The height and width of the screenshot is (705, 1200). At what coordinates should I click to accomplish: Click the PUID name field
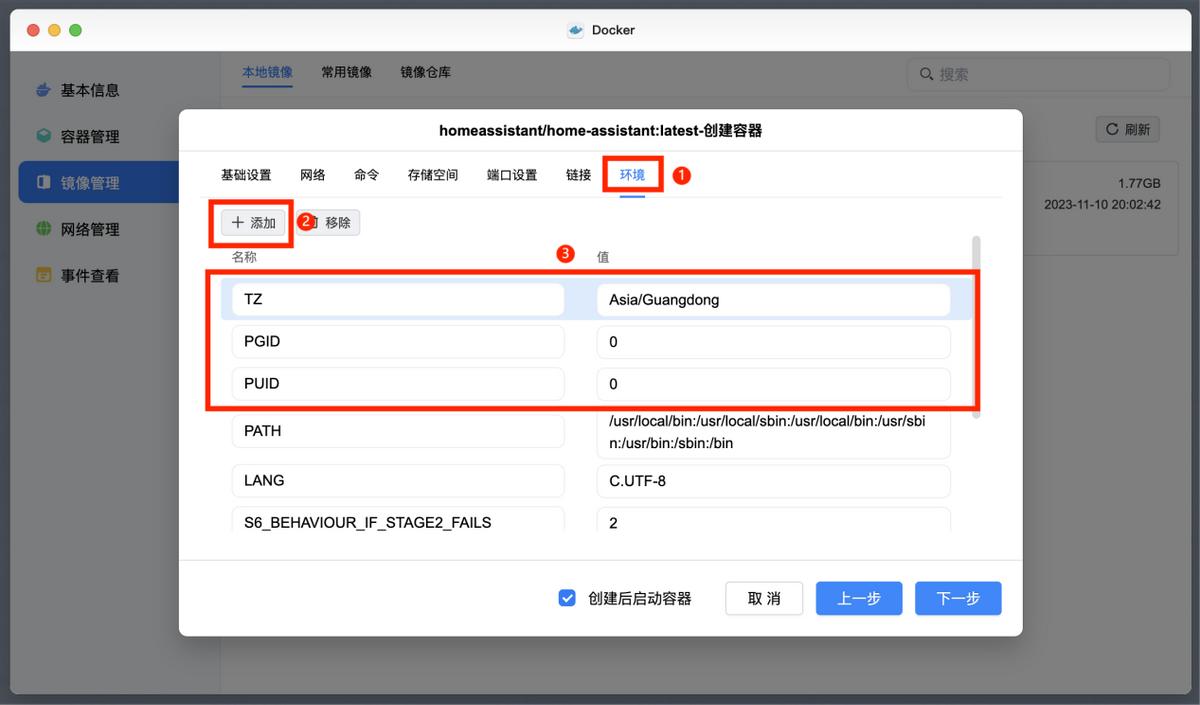[398, 384]
